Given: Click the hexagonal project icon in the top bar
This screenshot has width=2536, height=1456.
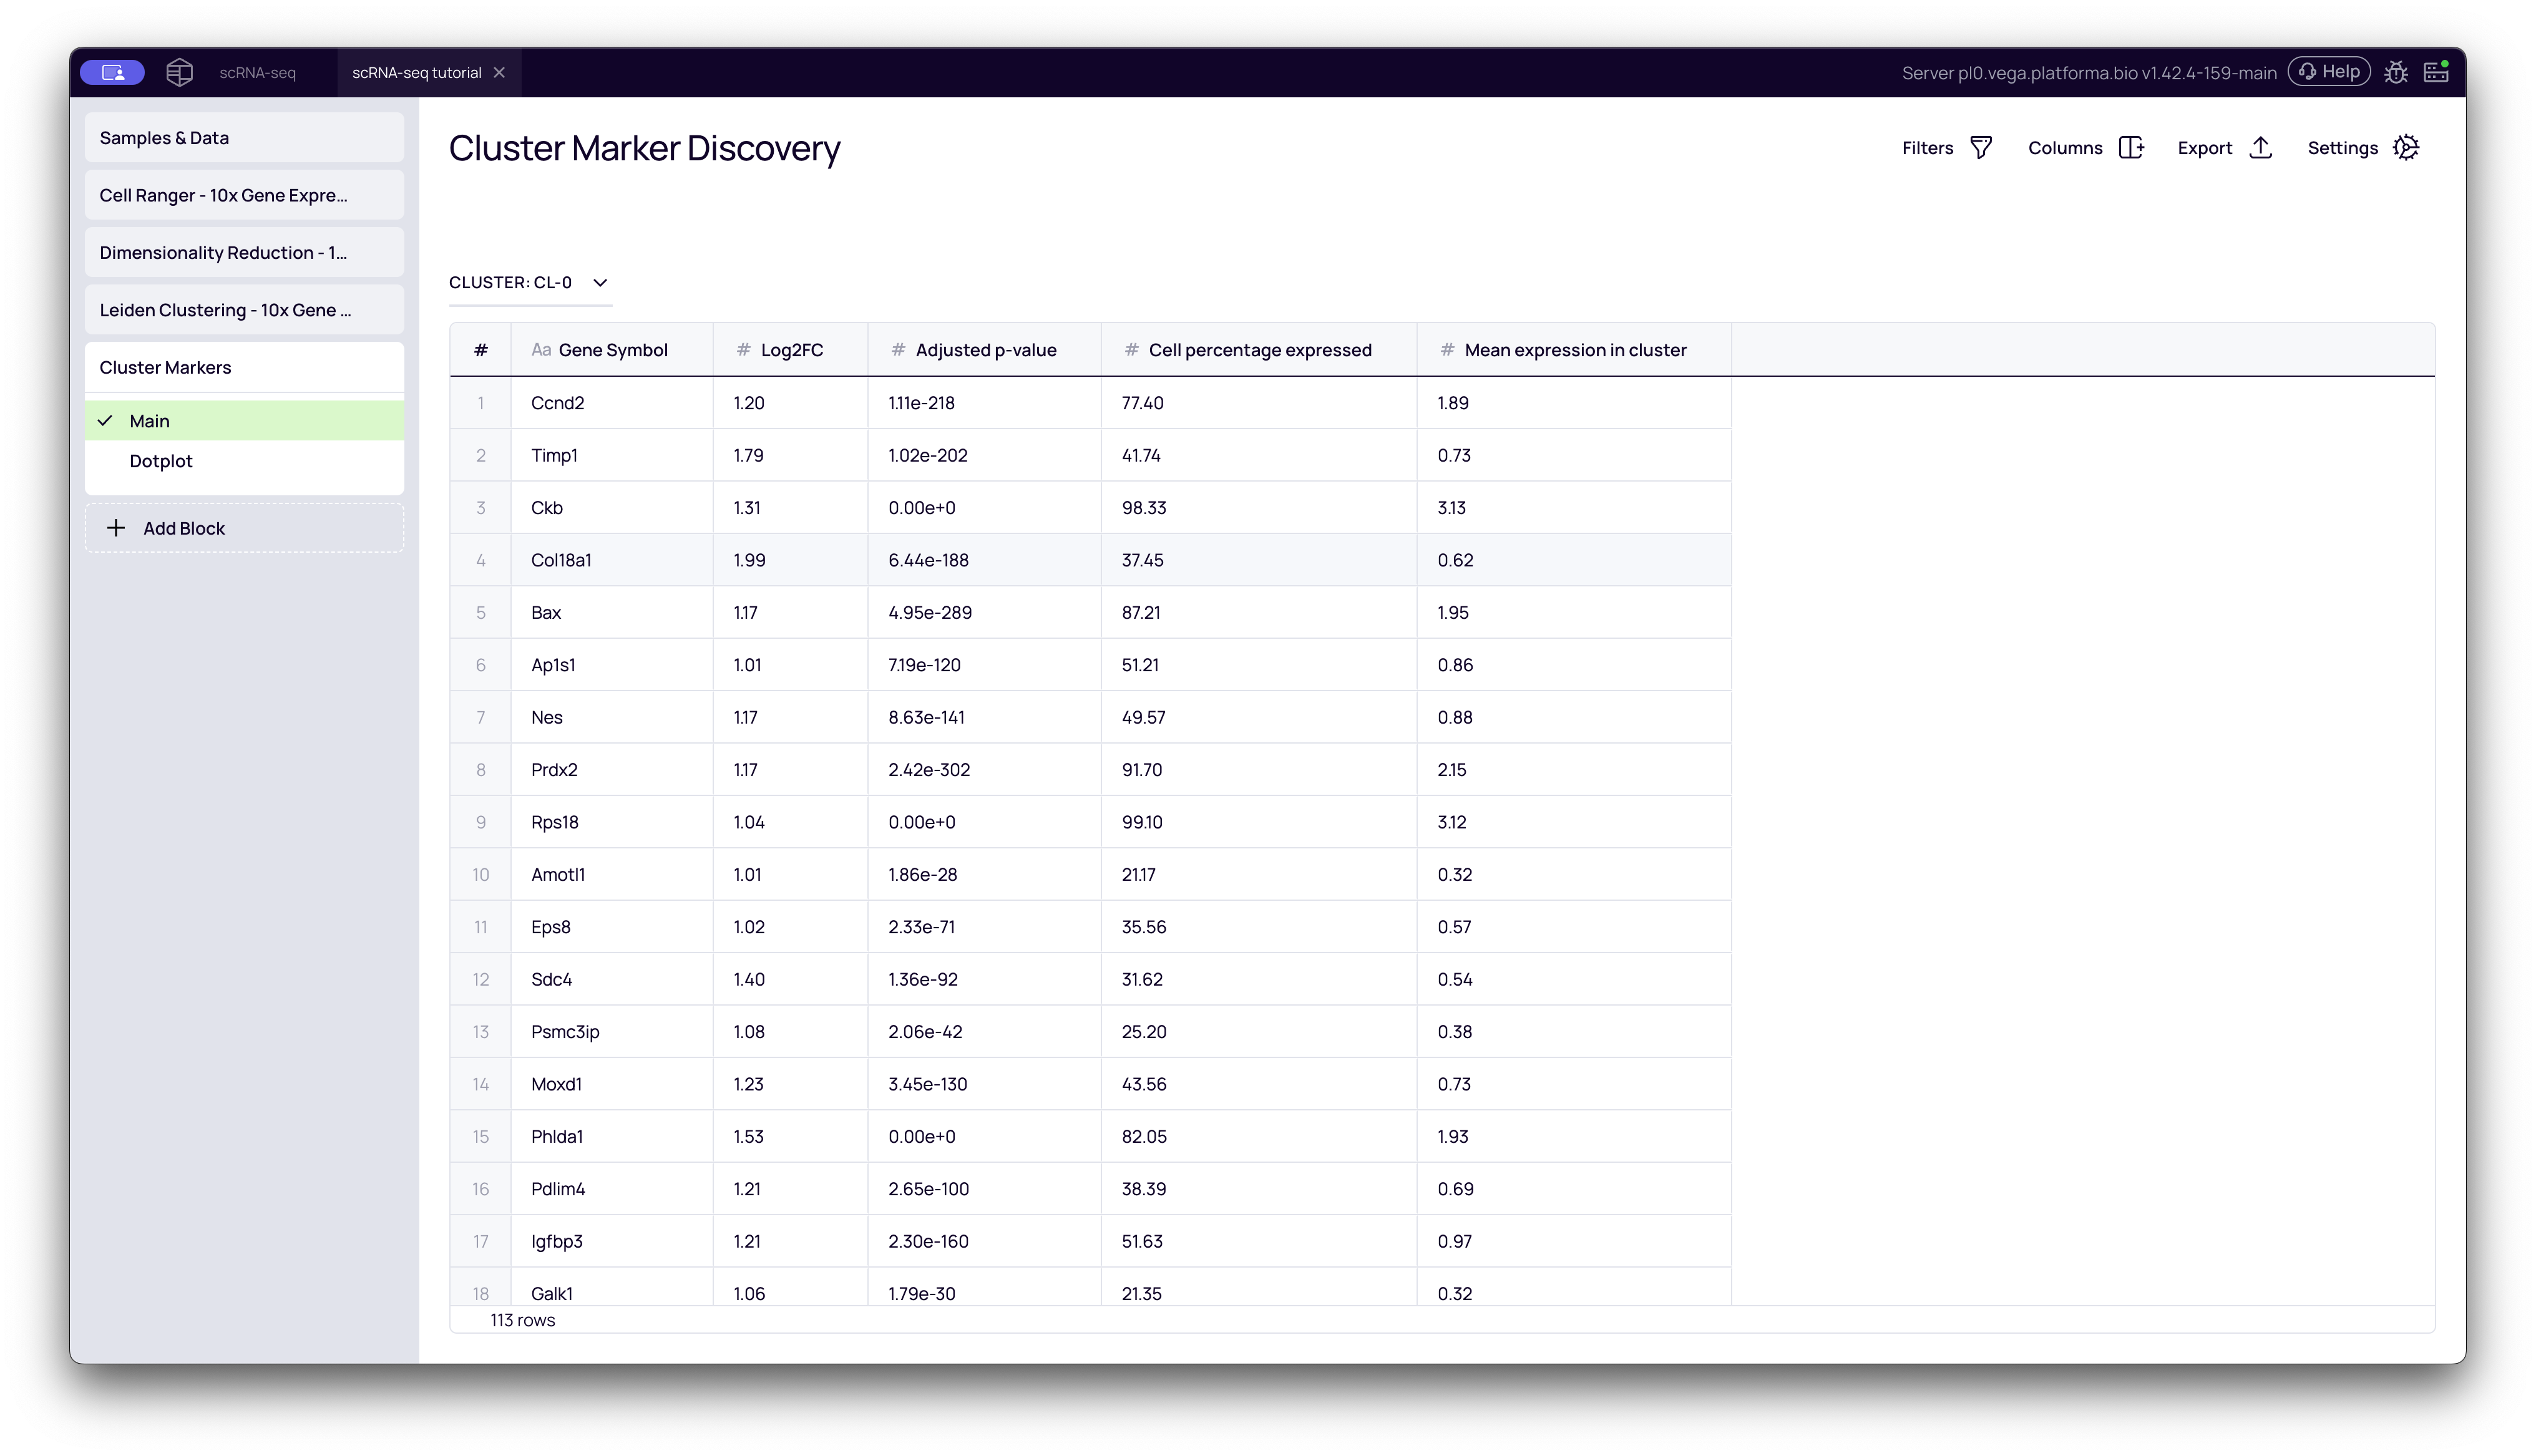Looking at the screenshot, I should (180, 71).
